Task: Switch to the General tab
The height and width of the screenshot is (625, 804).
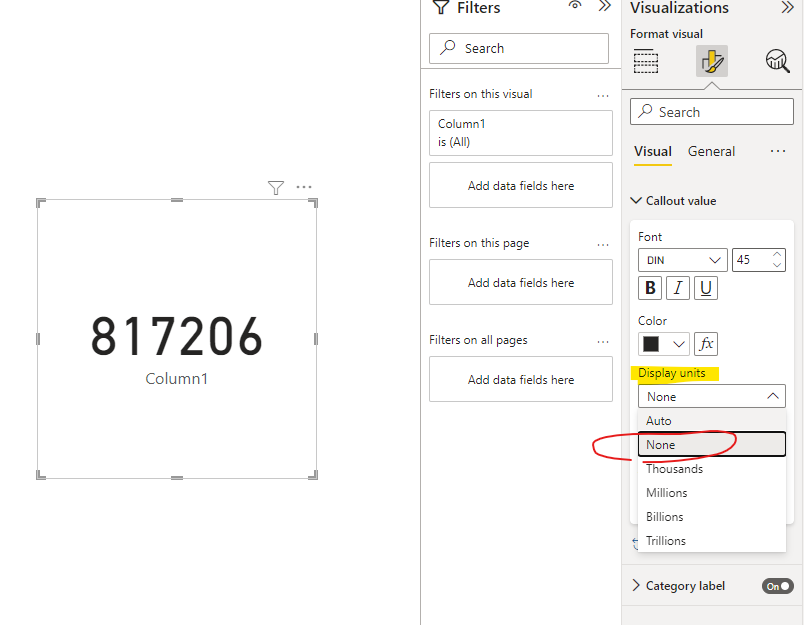Action: pyautogui.click(x=711, y=152)
